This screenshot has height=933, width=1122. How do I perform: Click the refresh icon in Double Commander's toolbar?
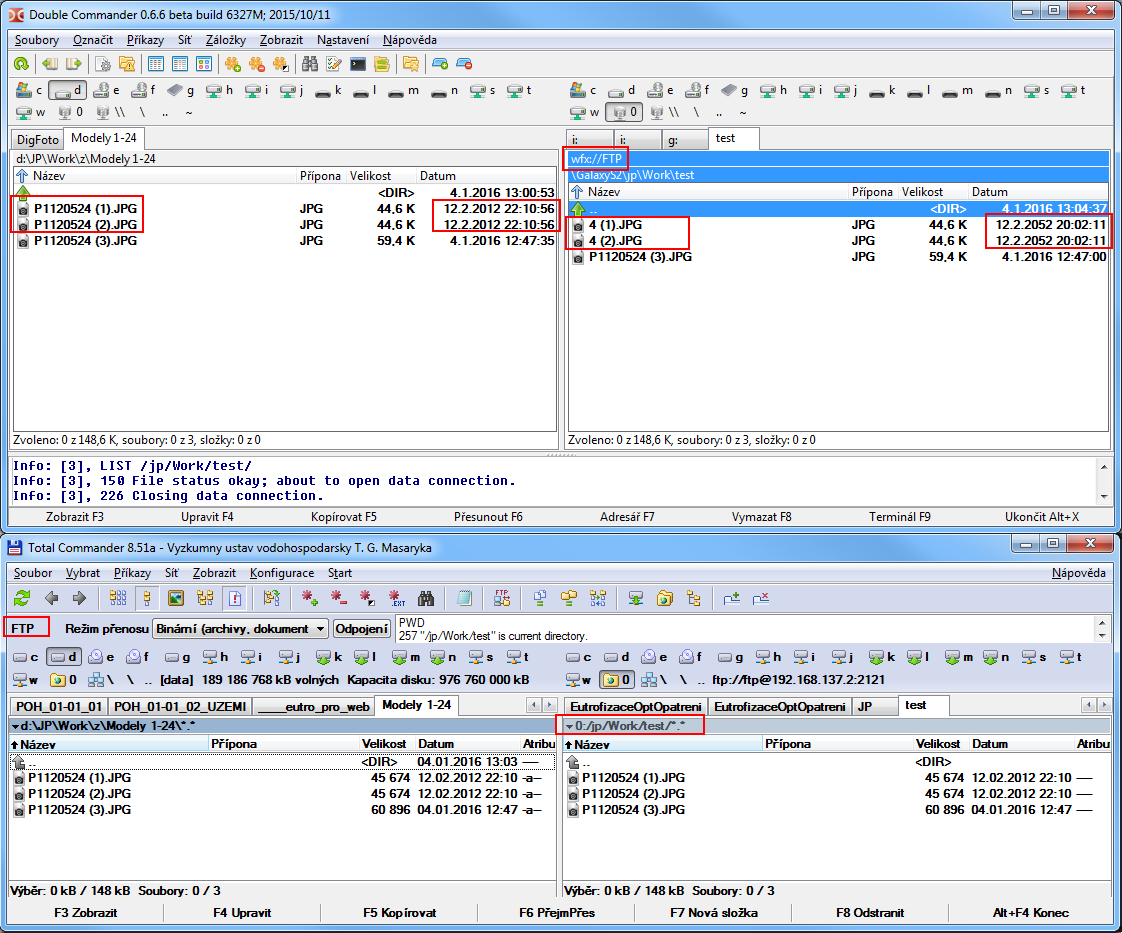pos(21,64)
